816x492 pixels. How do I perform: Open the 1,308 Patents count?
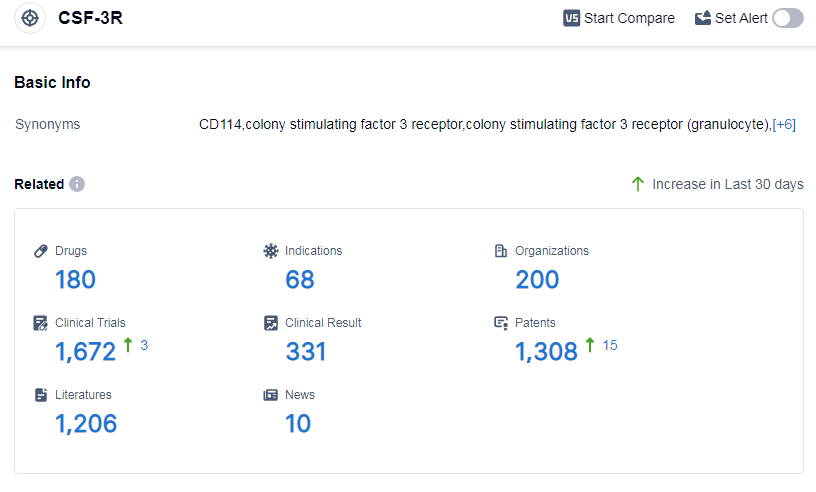point(546,352)
